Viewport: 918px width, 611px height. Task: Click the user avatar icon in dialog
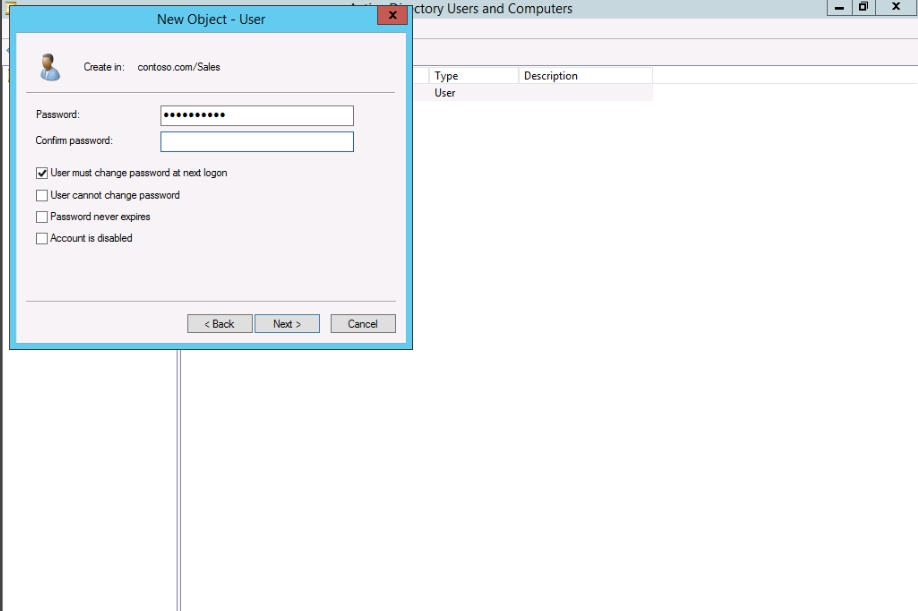tap(48, 67)
